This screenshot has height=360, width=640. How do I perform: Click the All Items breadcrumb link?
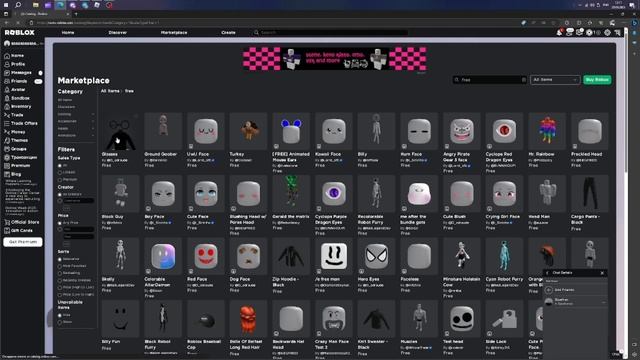click(110, 91)
